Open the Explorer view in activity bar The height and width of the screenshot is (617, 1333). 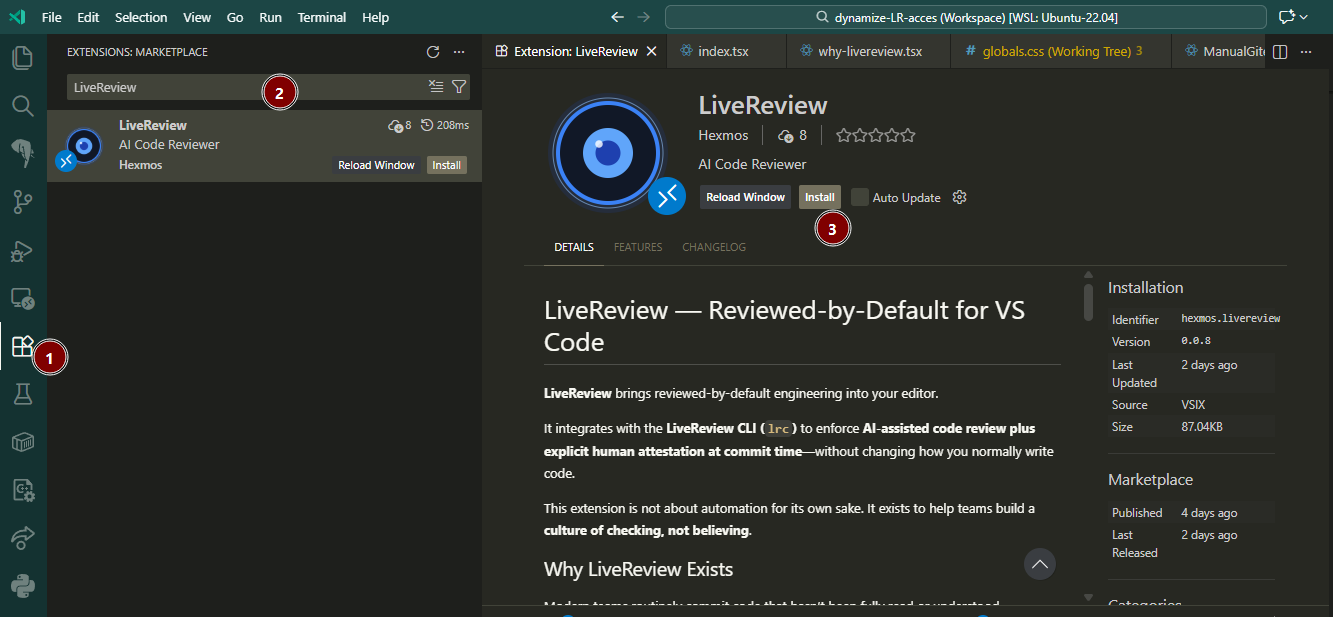tap(22, 57)
